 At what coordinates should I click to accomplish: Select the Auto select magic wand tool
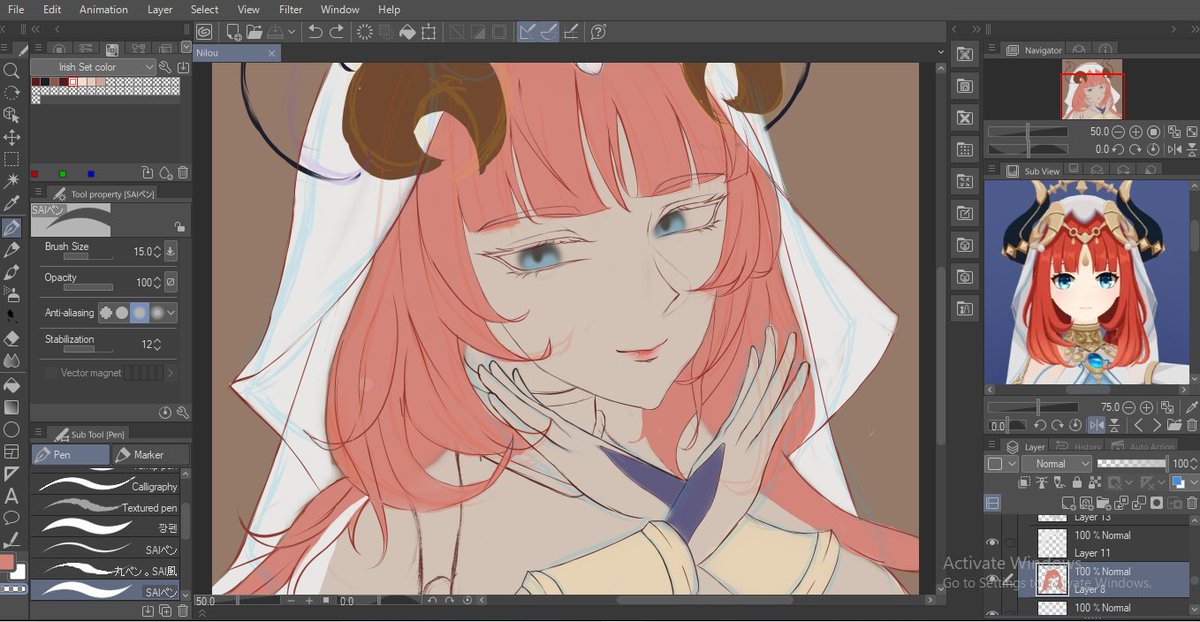pyautogui.click(x=12, y=181)
